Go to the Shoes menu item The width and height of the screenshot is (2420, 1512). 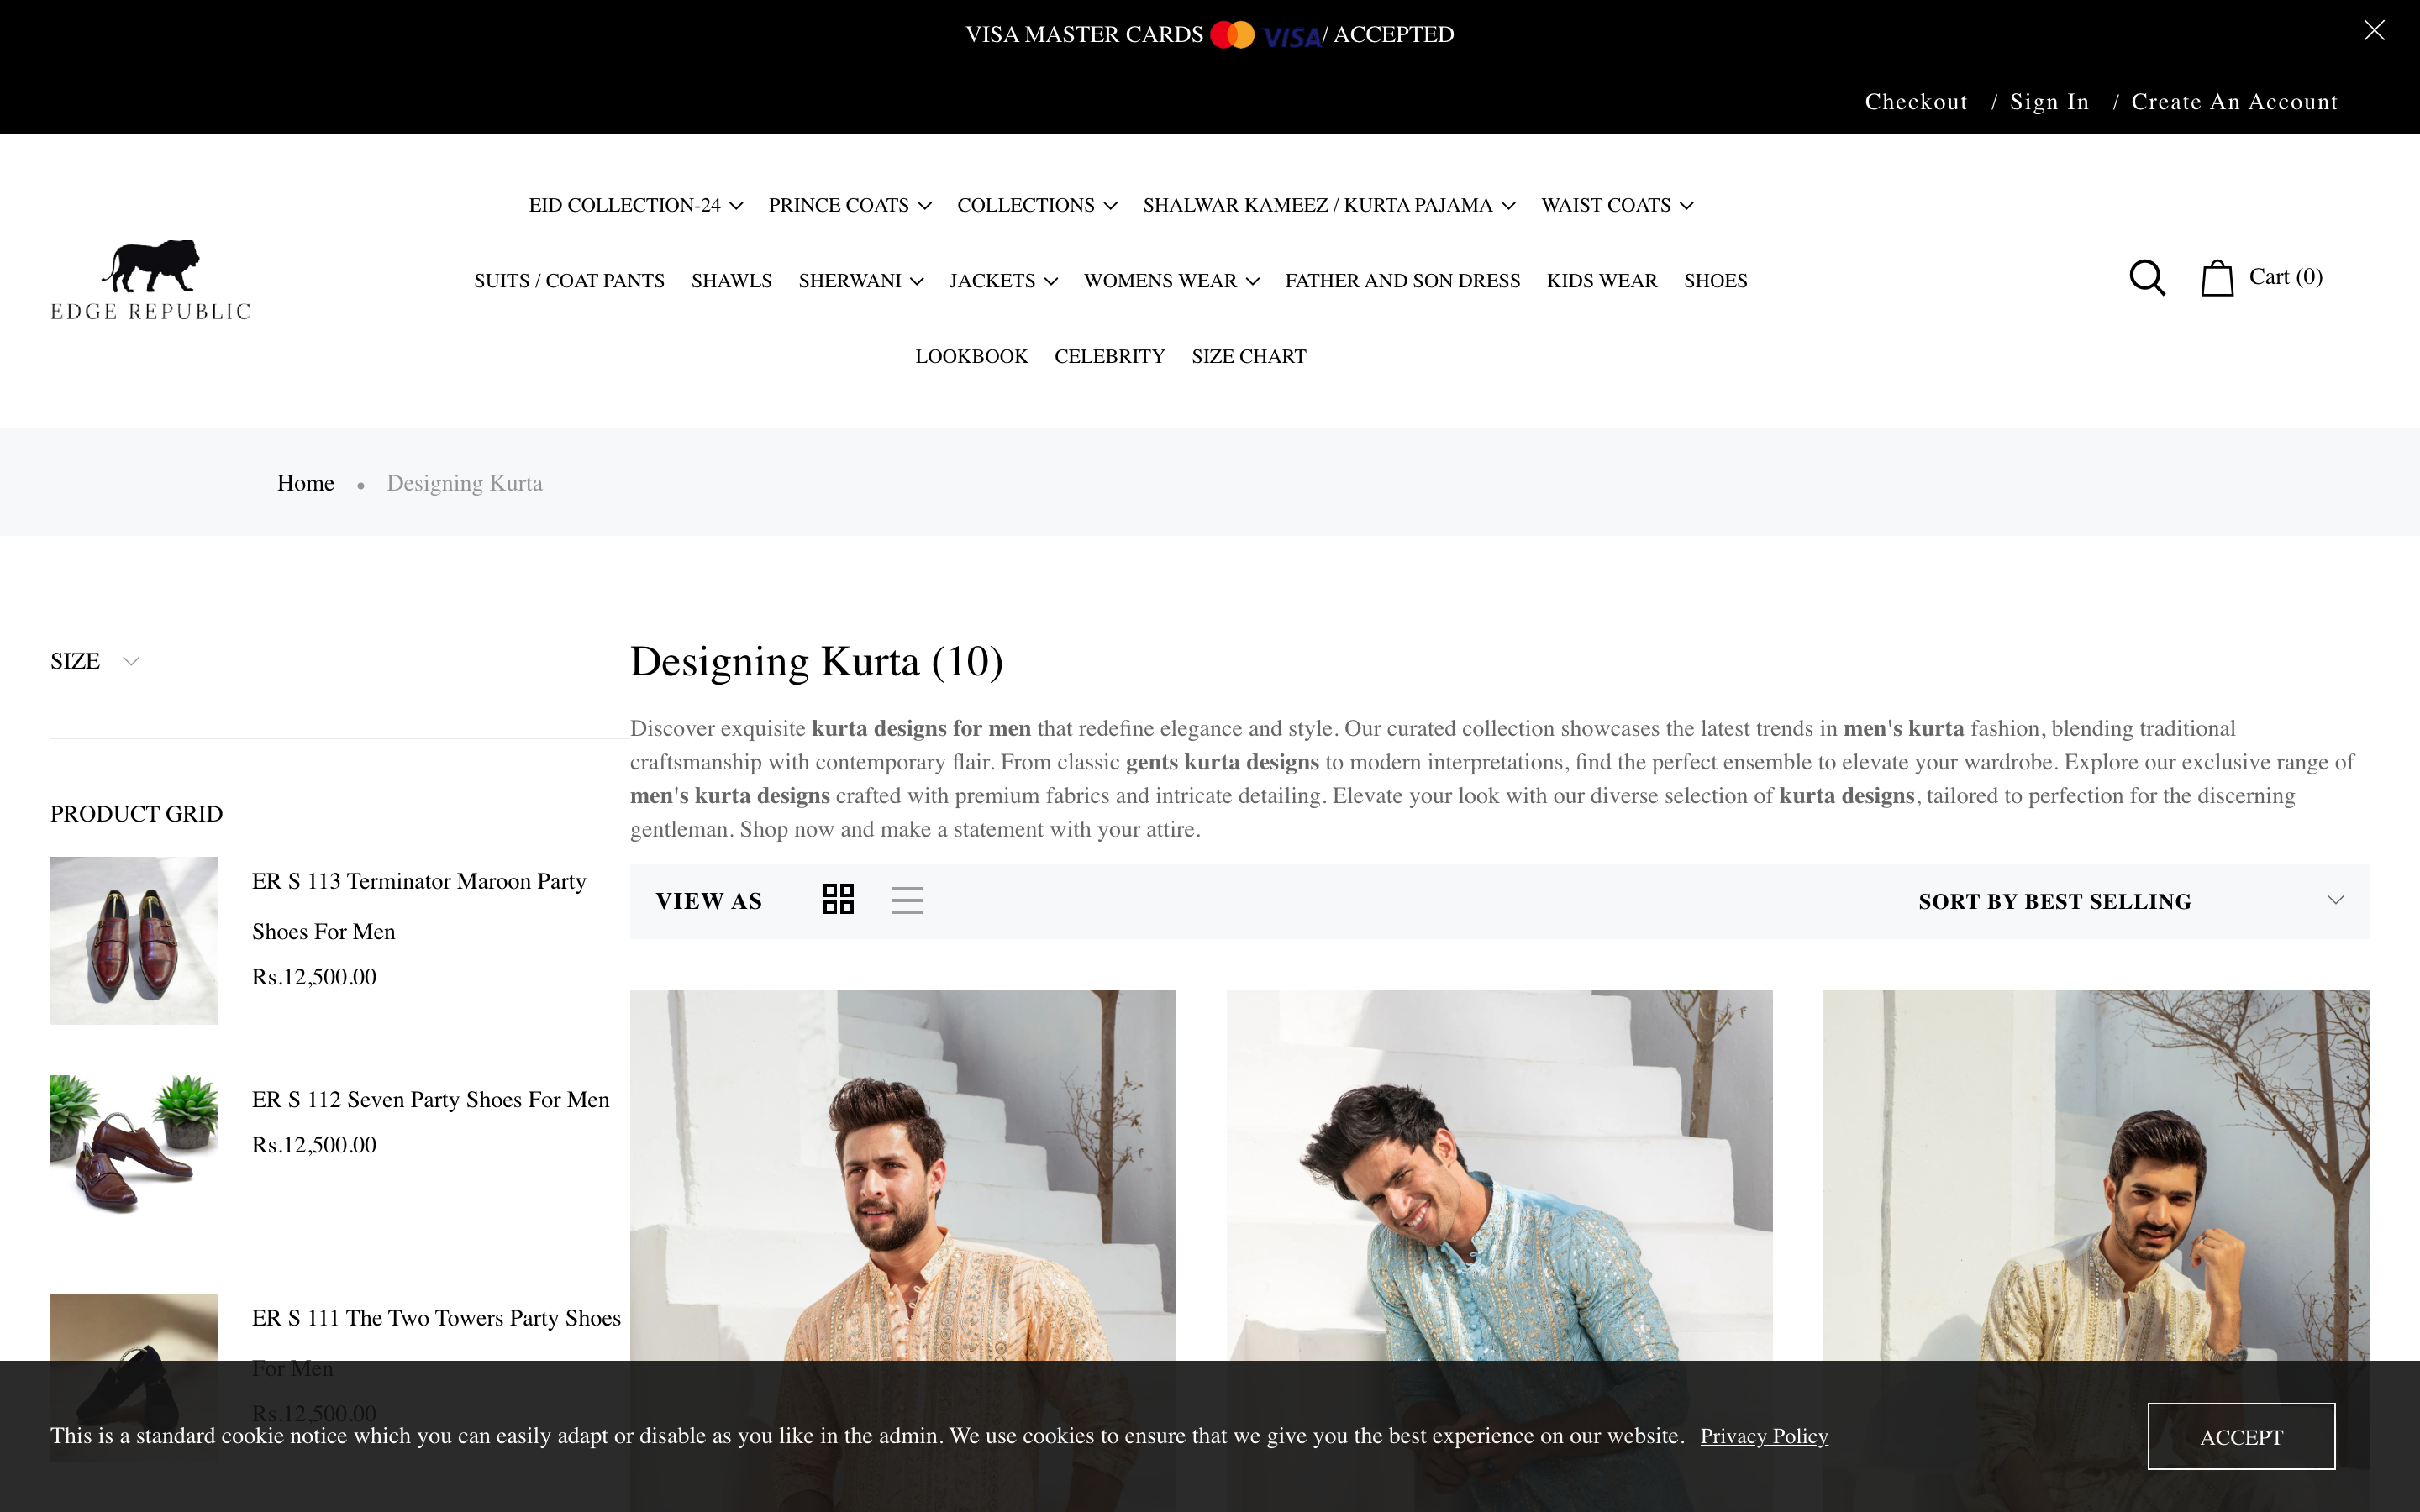click(x=1715, y=281)
